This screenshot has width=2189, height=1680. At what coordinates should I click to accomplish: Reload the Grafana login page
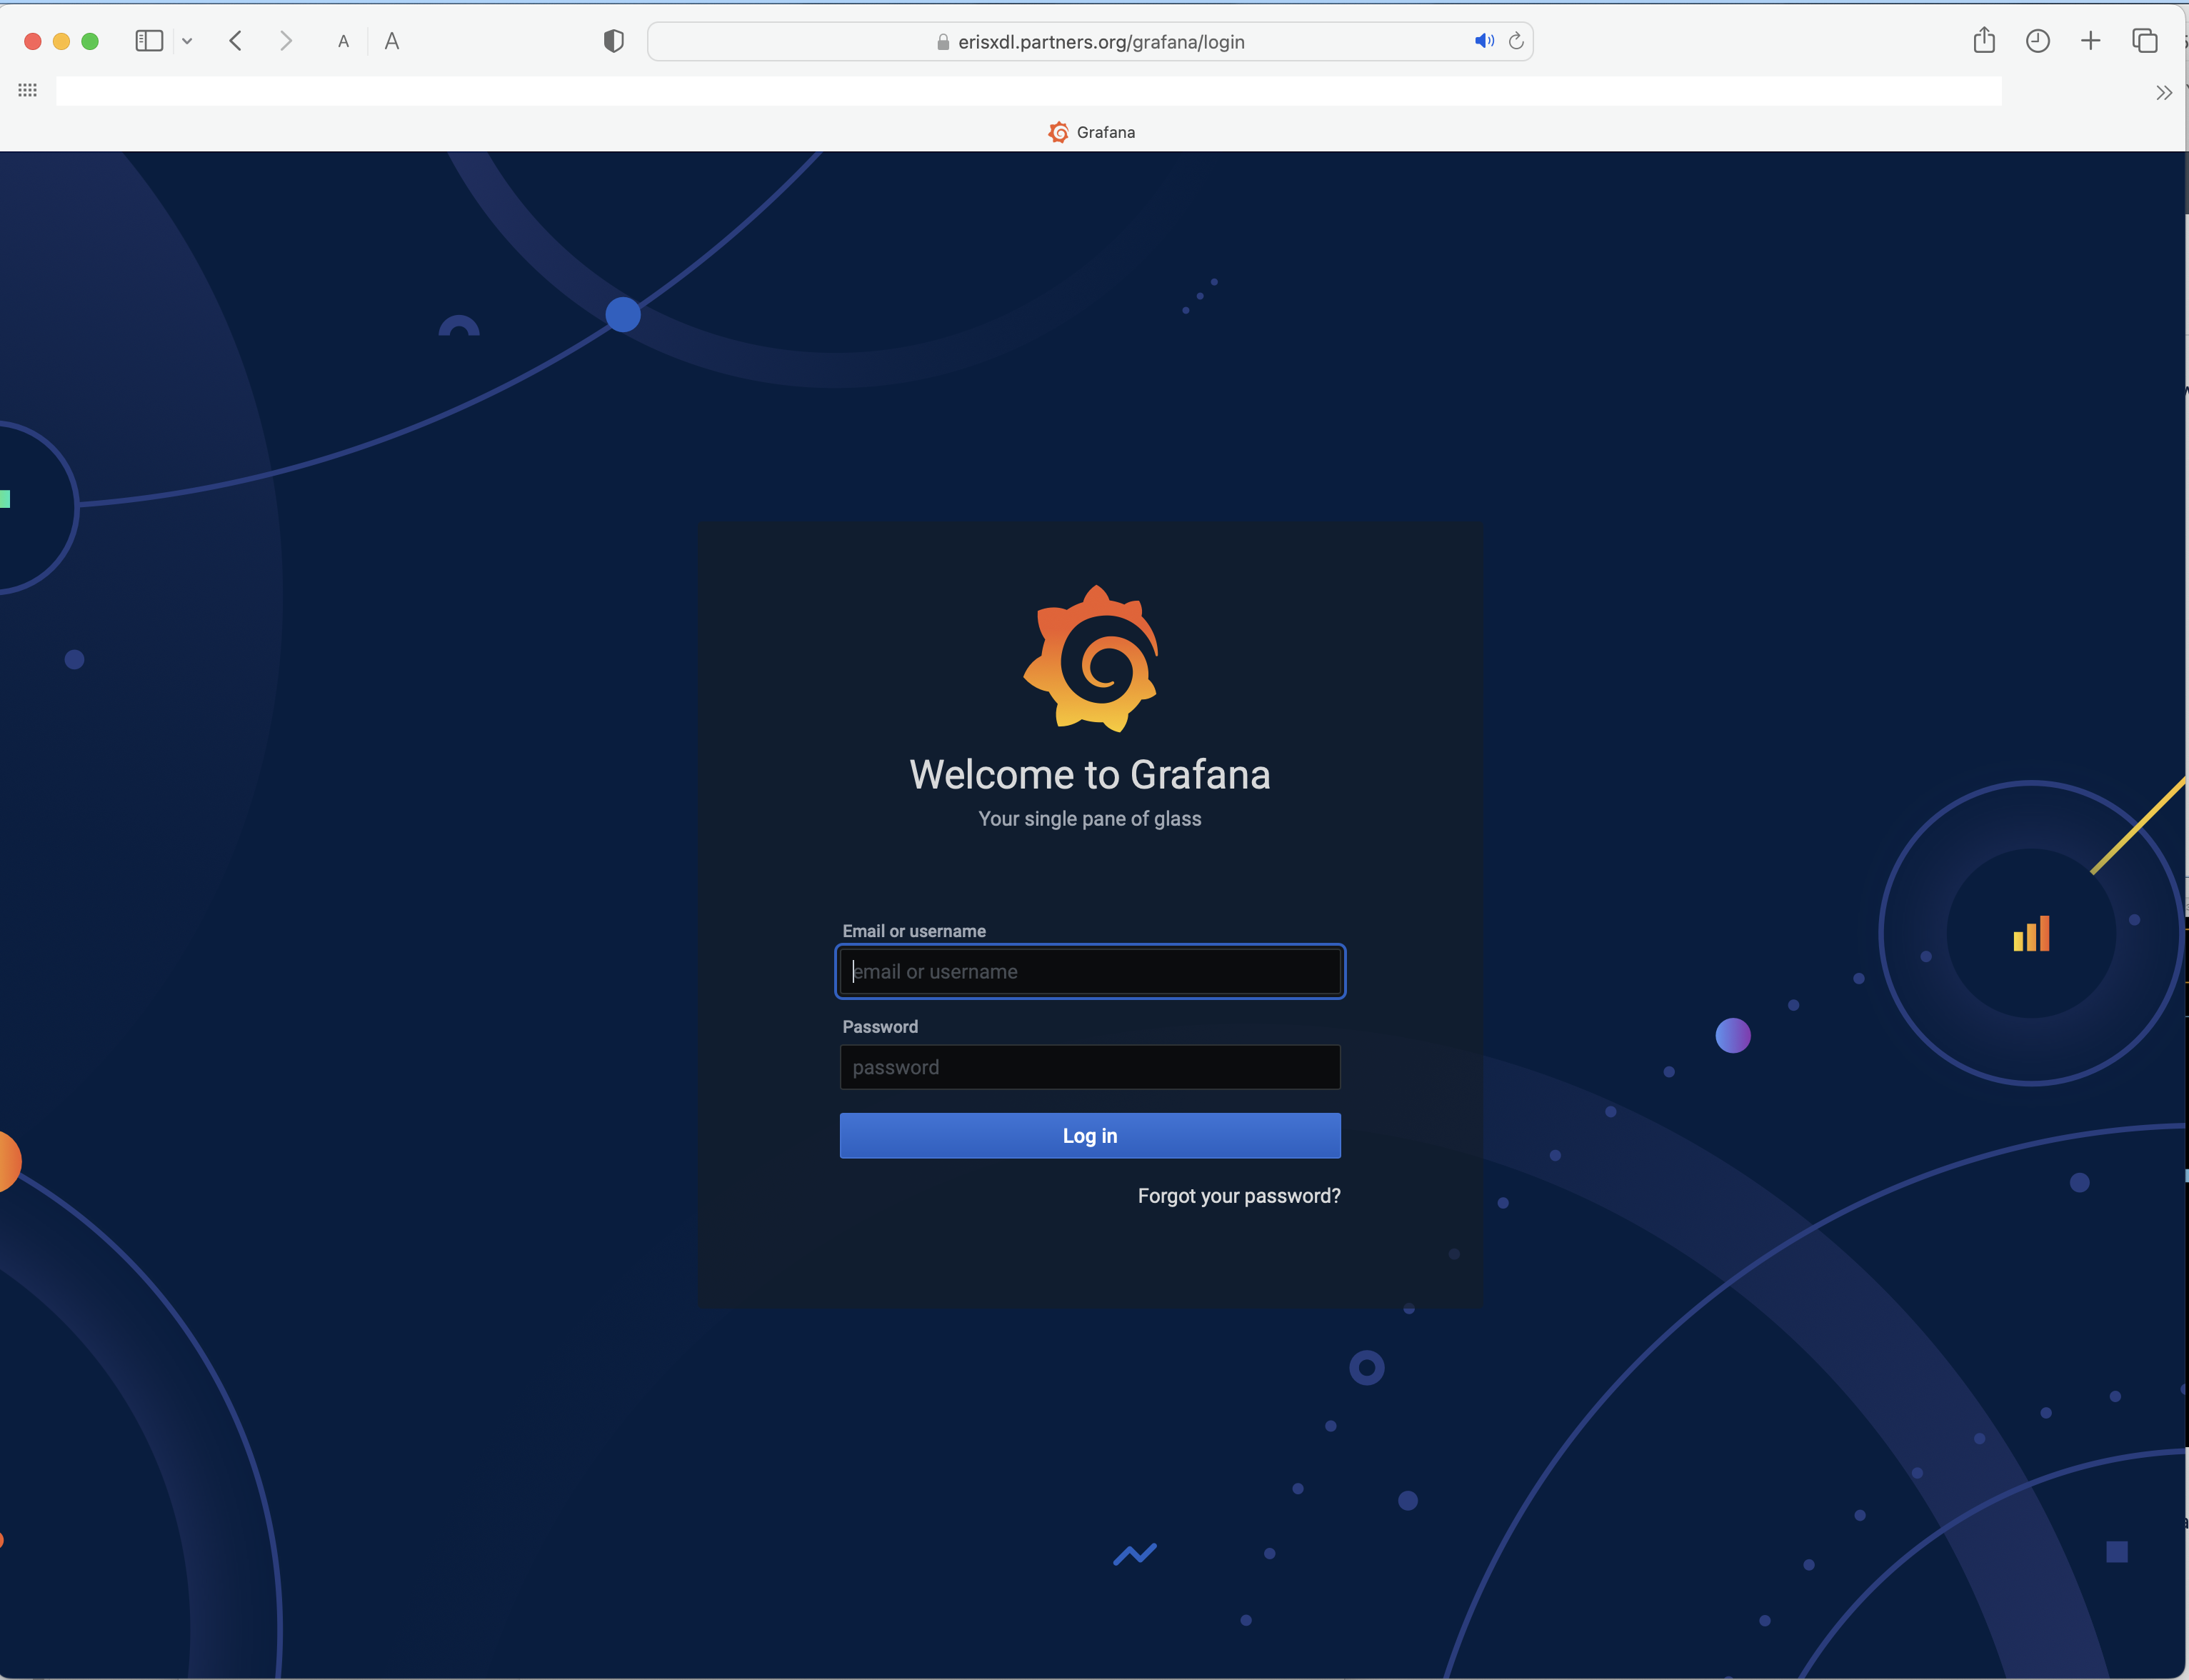pyautogui.click(x=1516, y=41)
